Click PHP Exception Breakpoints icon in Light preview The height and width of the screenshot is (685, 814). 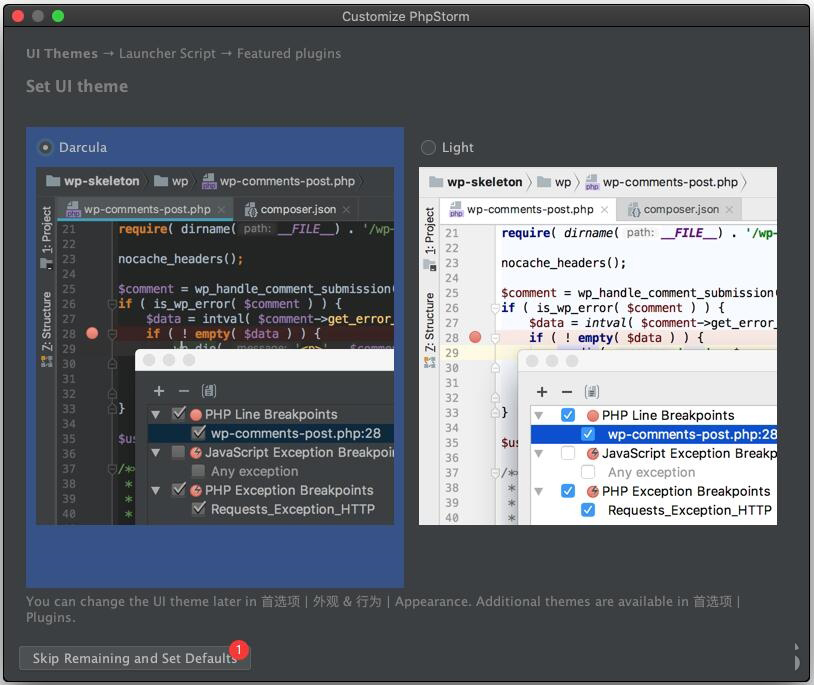coord(592,491)
